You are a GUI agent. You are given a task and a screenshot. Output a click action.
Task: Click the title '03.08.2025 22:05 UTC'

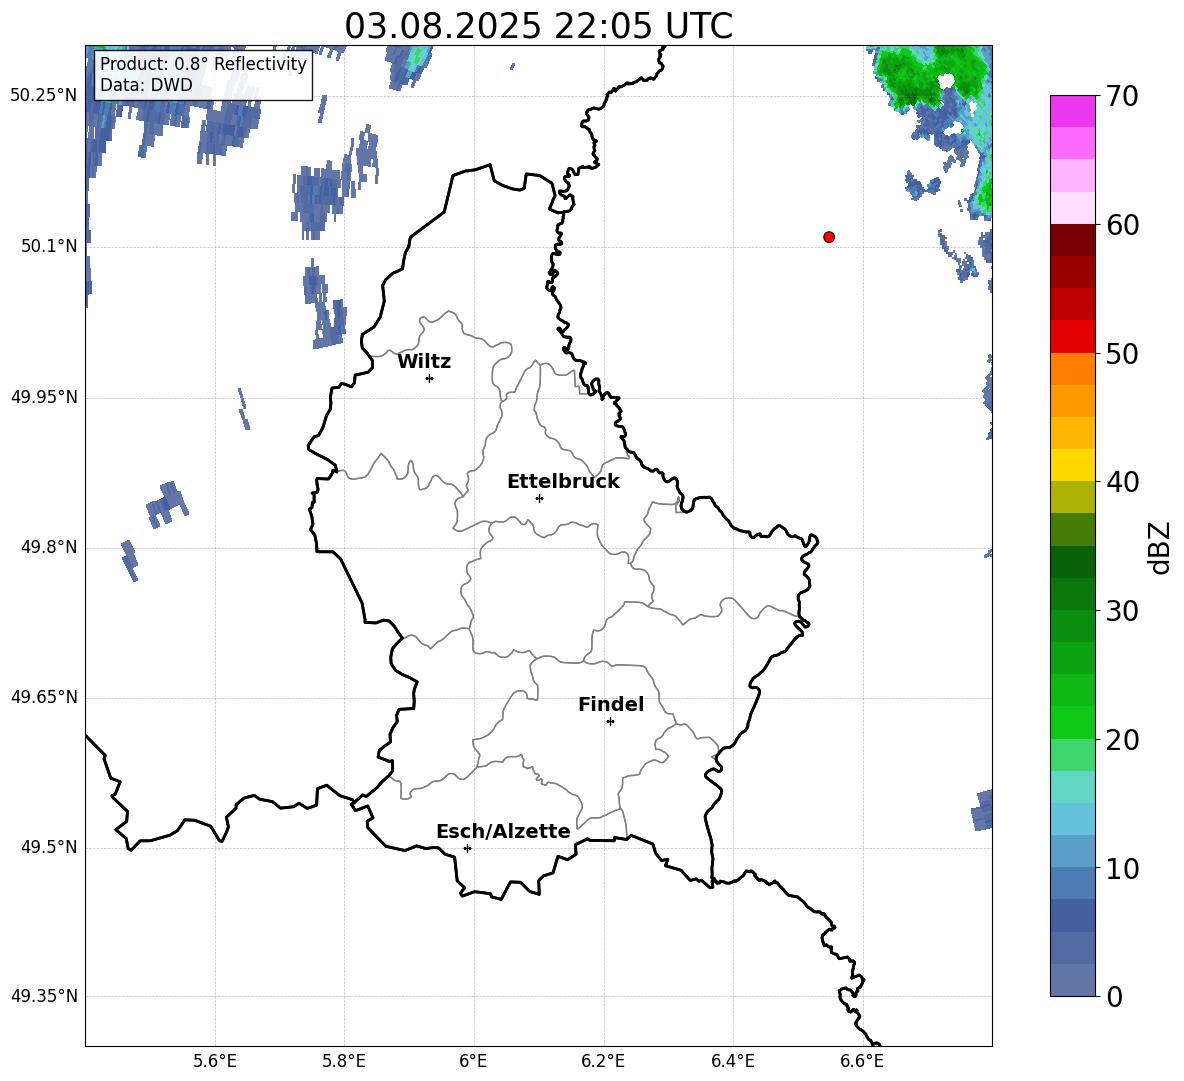click(x=538, y=26)
